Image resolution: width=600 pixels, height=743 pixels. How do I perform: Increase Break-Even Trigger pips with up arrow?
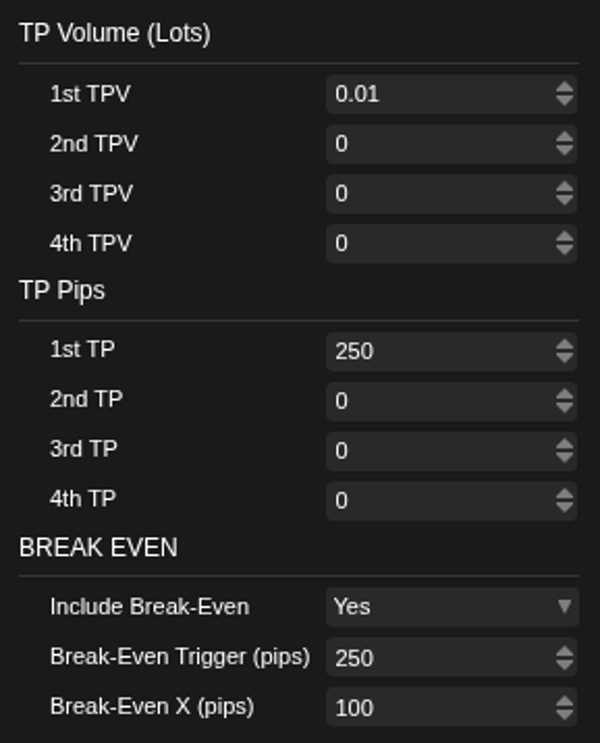click(565, 650)
